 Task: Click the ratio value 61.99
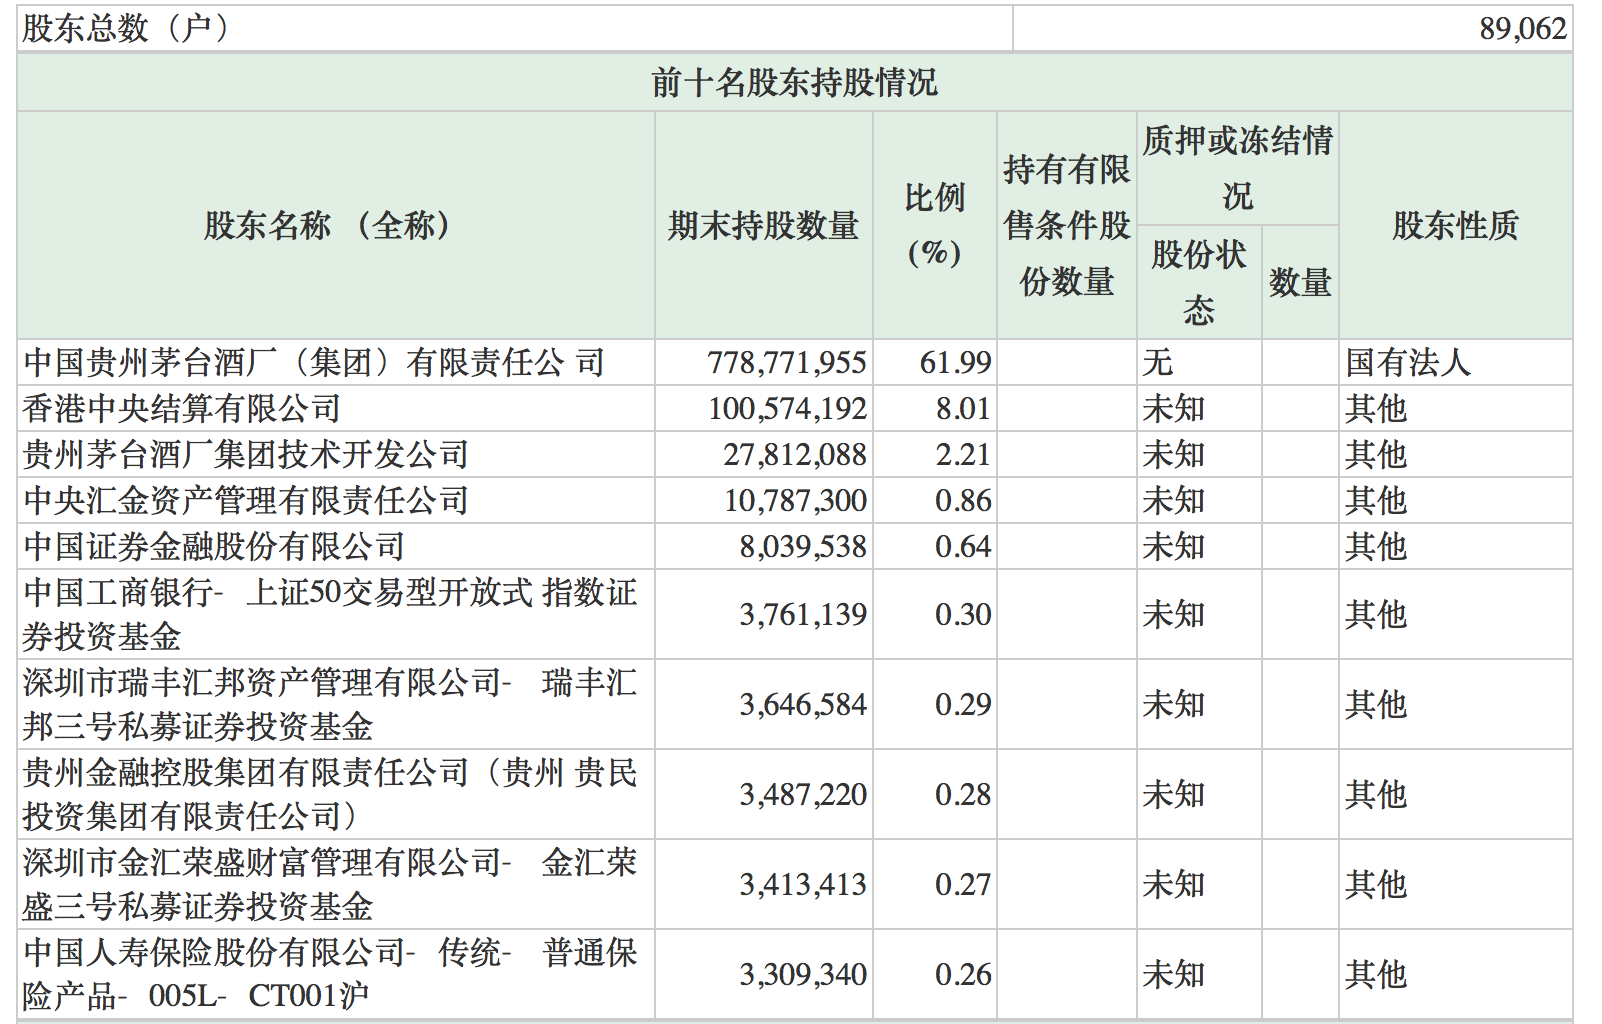click(955, 362)
